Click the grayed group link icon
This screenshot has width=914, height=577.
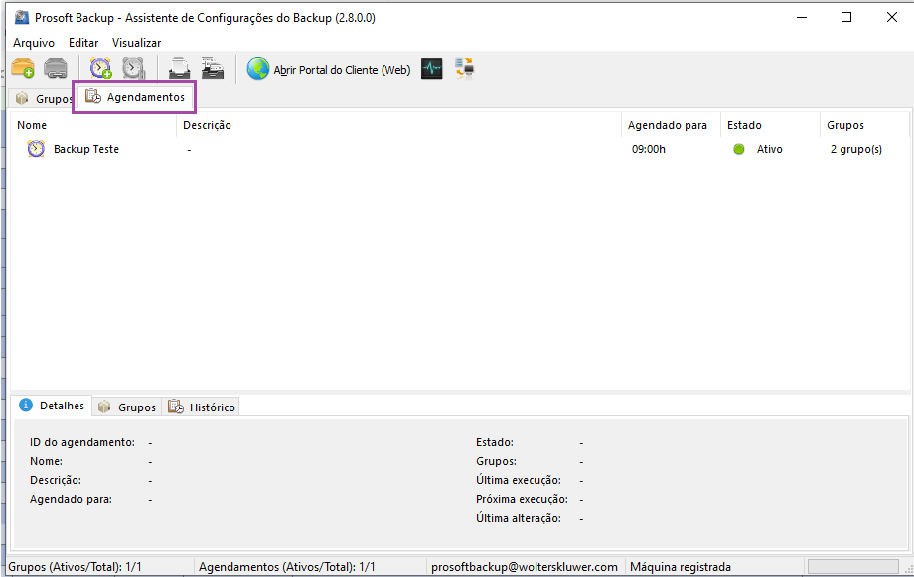56,69
